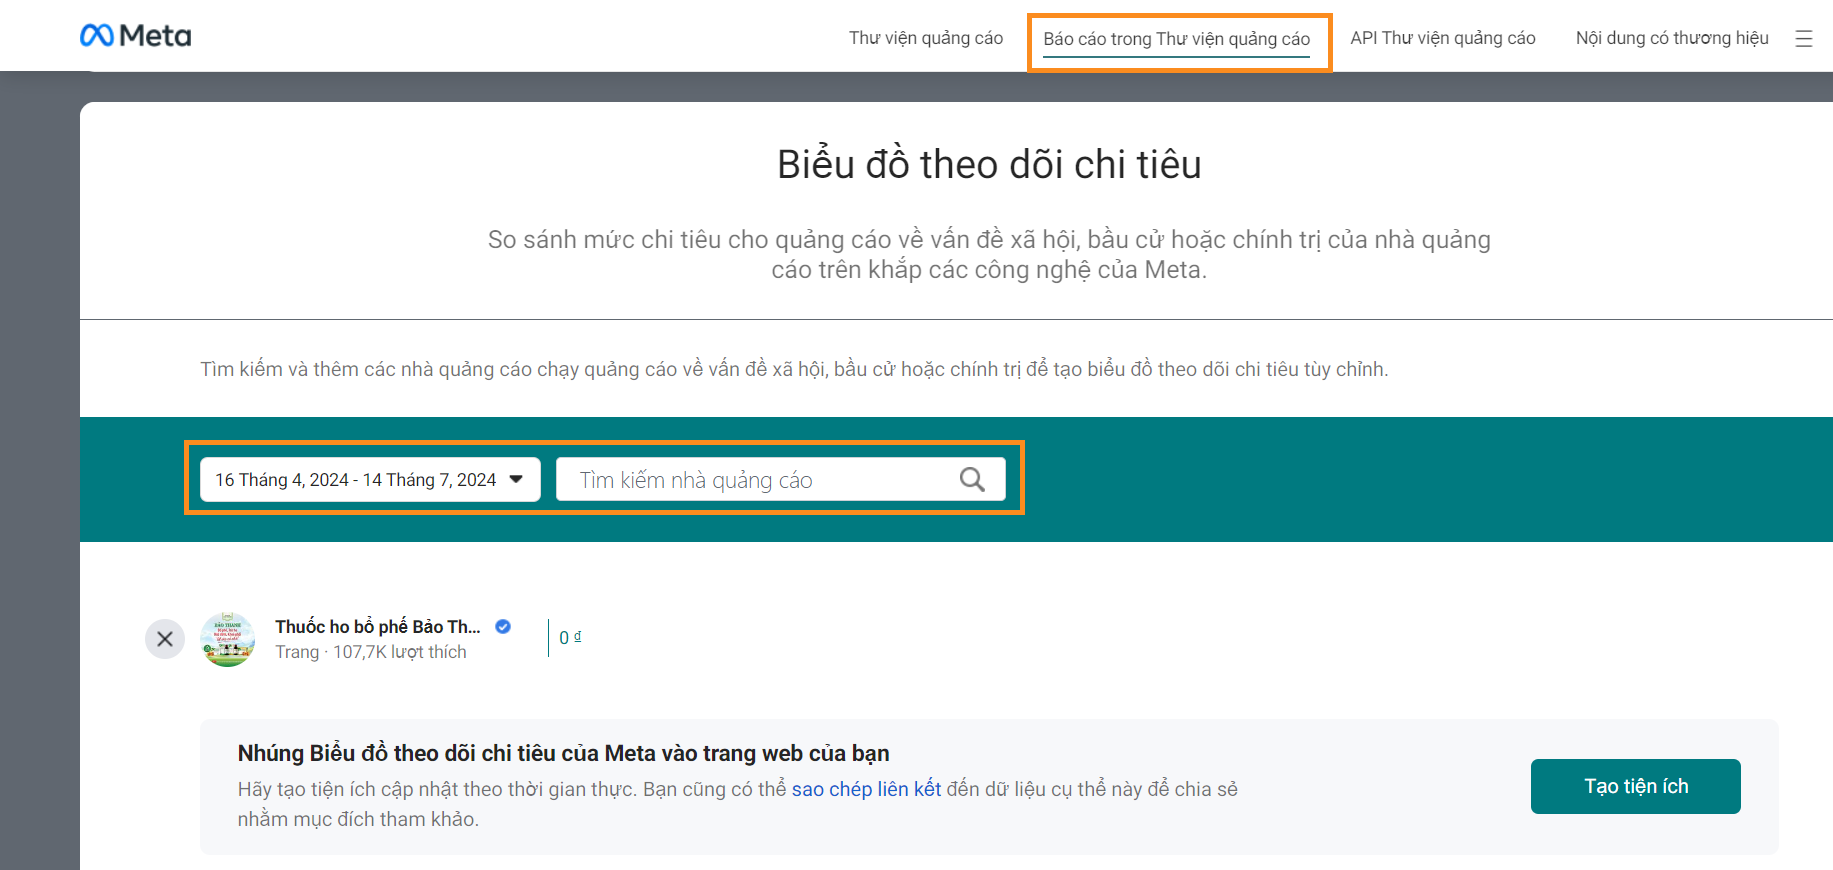Open Nội dung có thương hiệu tab

(x=1672, y=38)
